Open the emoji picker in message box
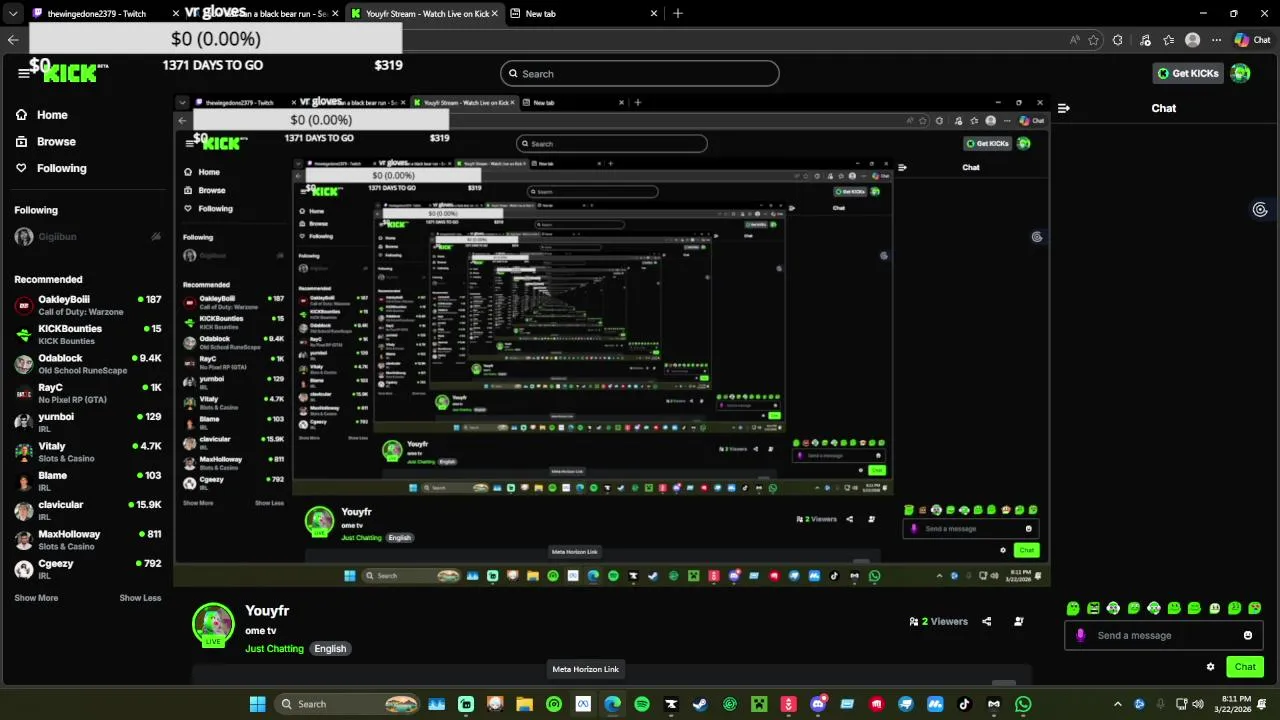Viewport: 1280px width, 720px height. click(x=1248, y=635)
